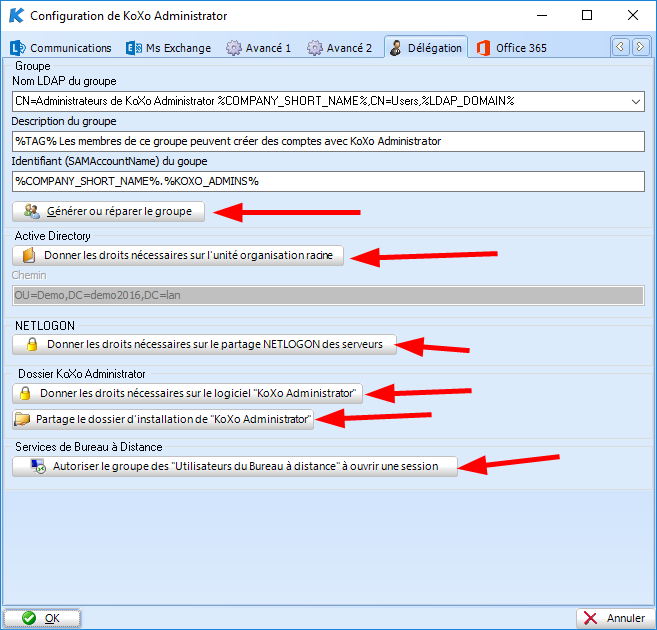Click the person icon on Délégation tab
This screenshot has height=630, width=657.
[396, 48]
